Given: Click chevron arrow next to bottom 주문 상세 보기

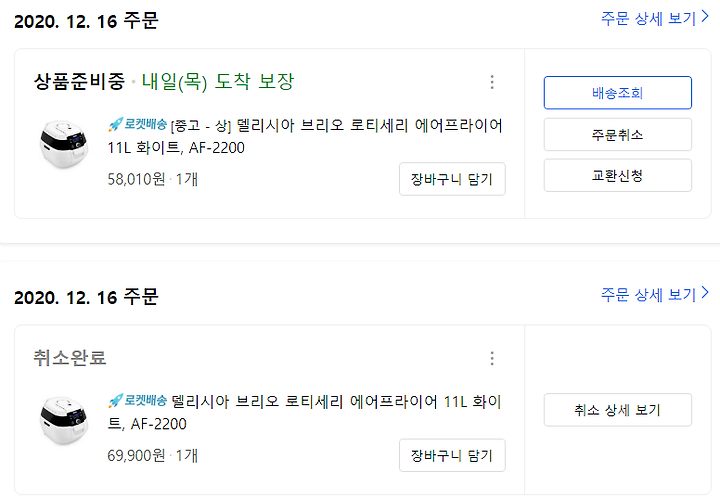Looking at the screenshot, I should [x=705, y=293].
